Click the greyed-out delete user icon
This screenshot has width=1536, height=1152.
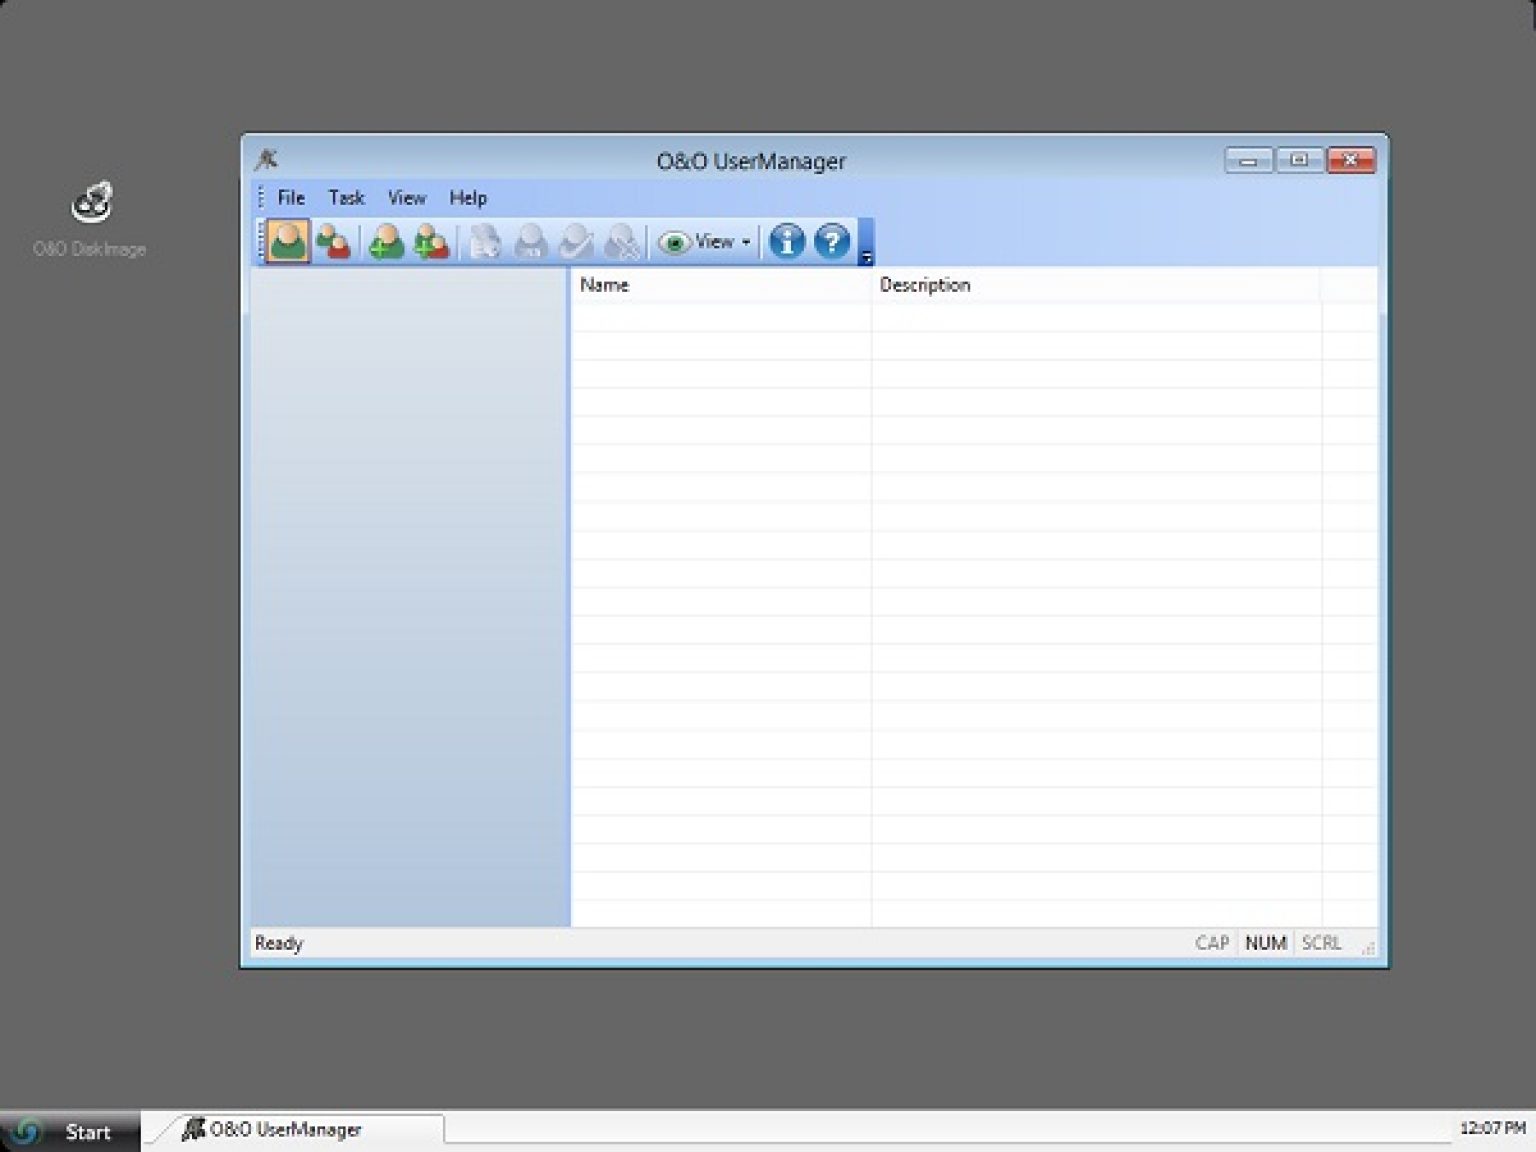click(x=622, y=241)
